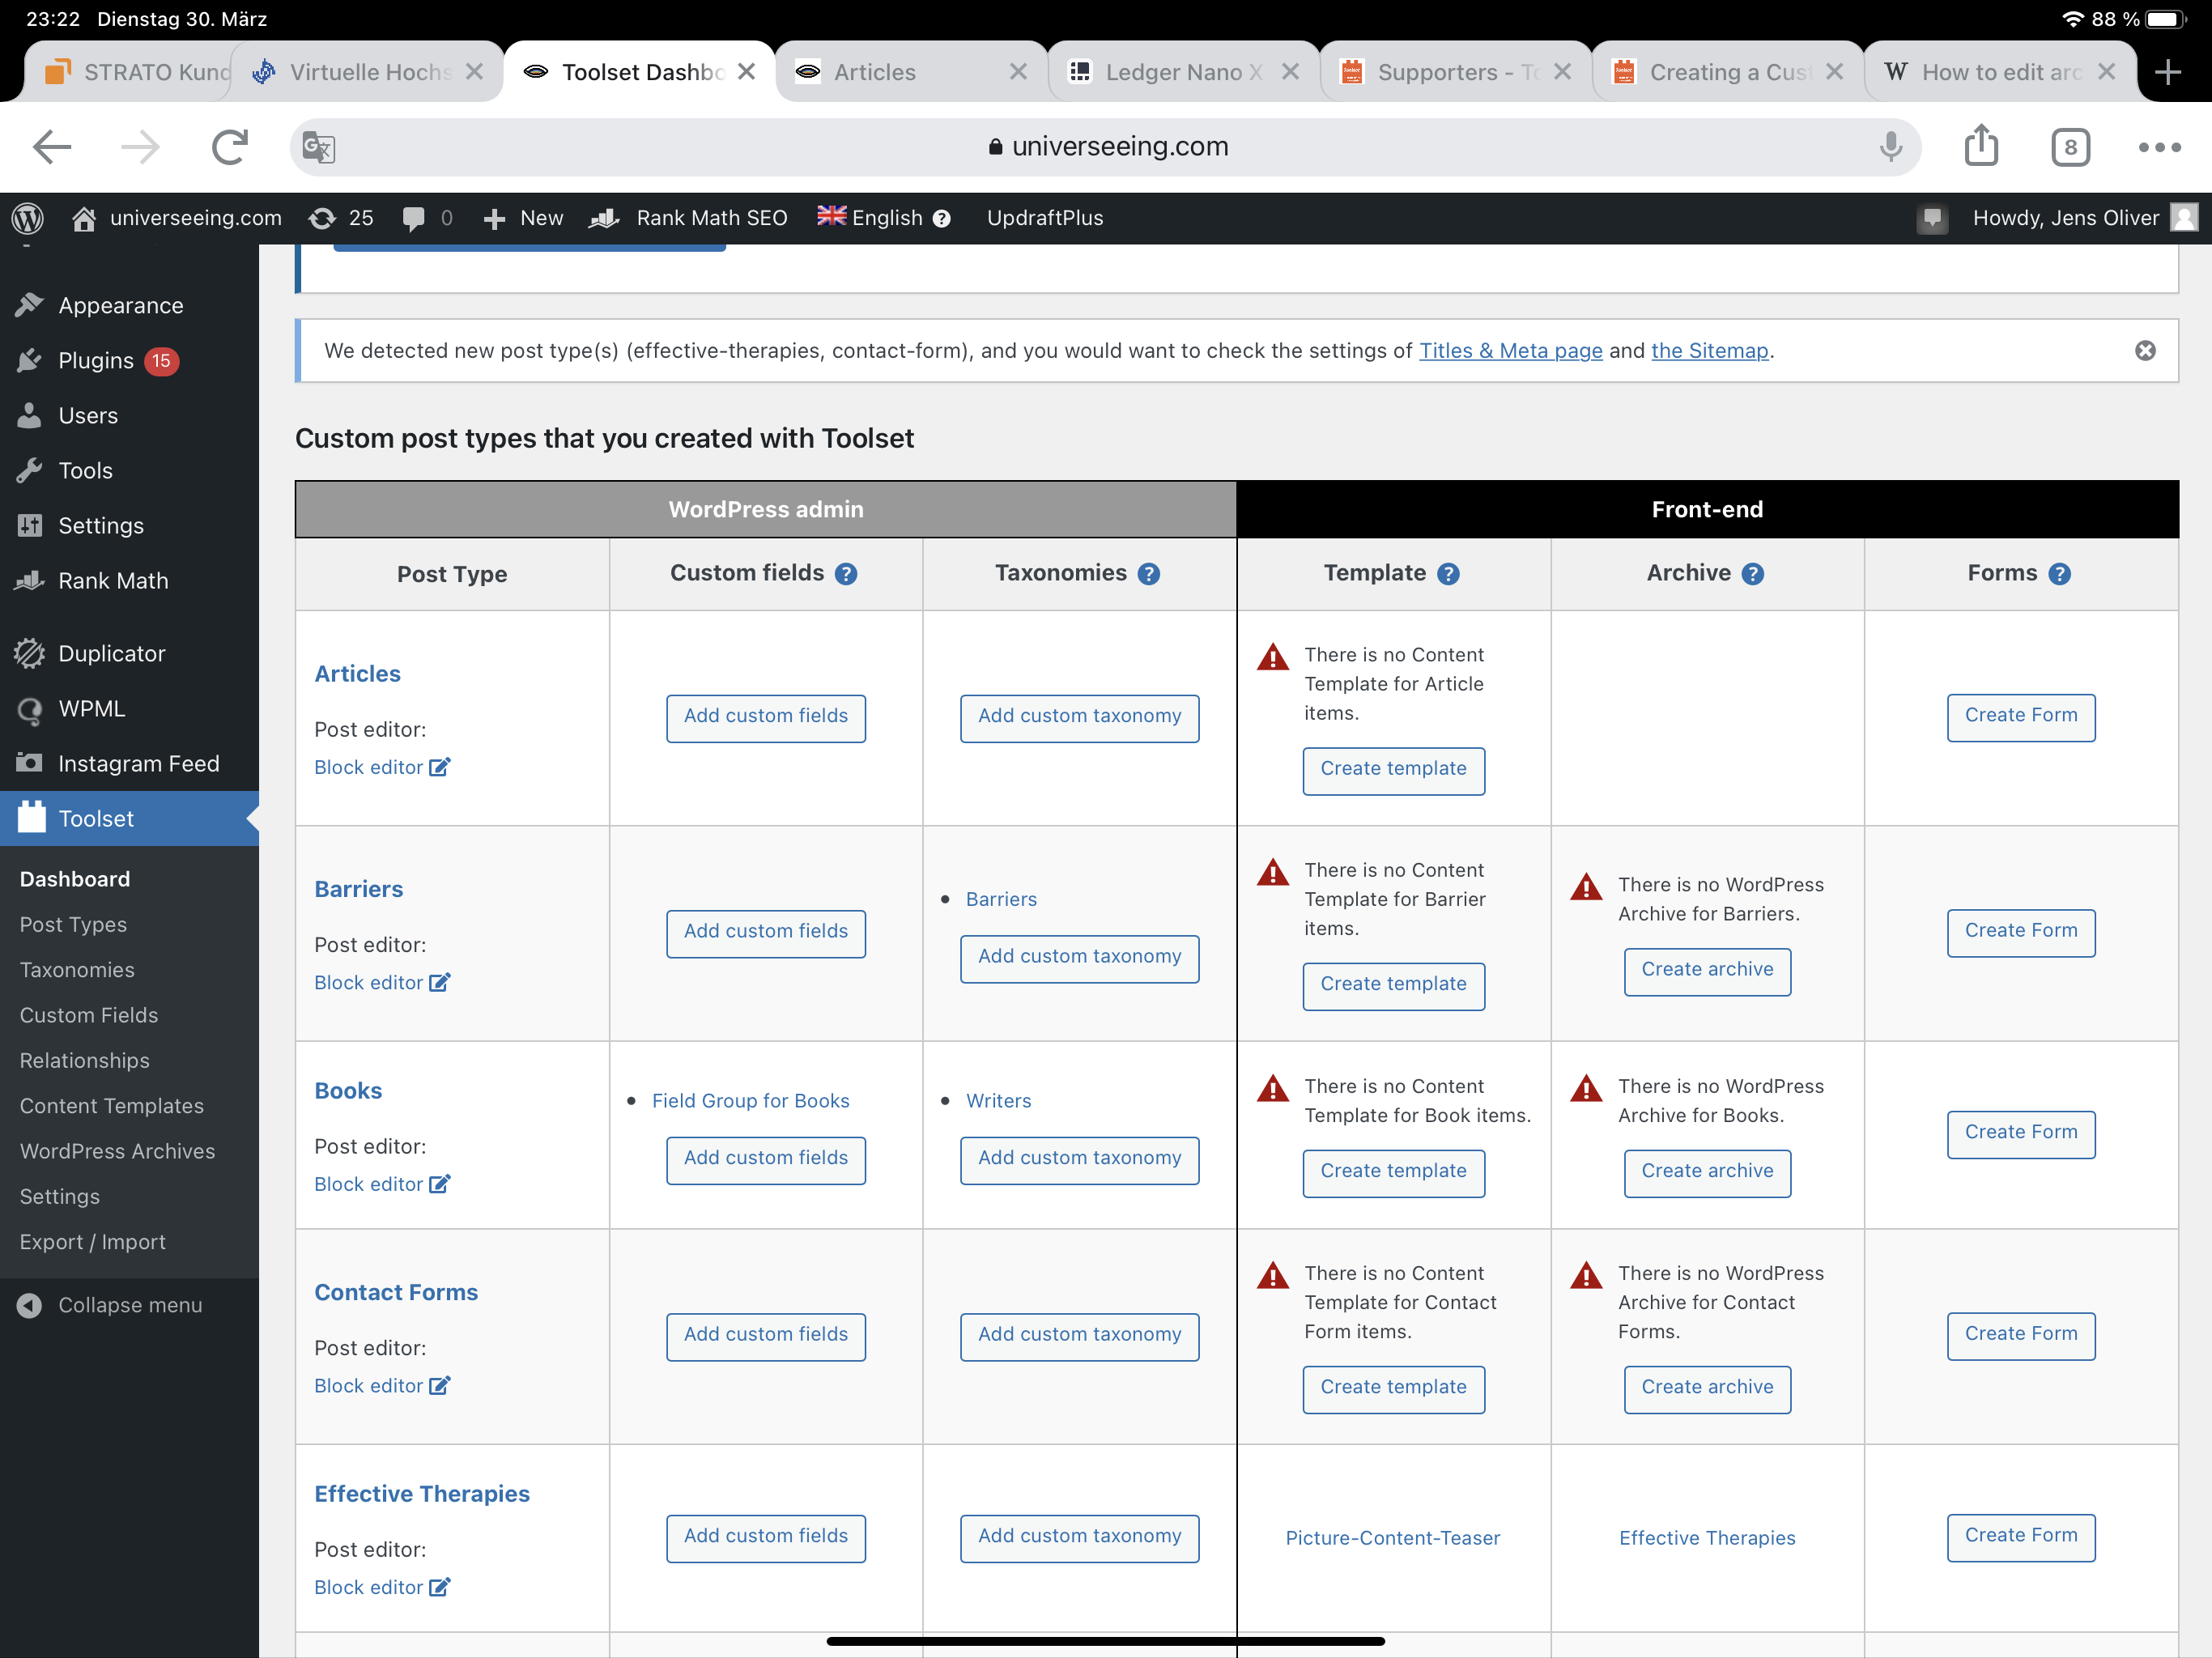Open the English language switcher

[x=869, y=218]
